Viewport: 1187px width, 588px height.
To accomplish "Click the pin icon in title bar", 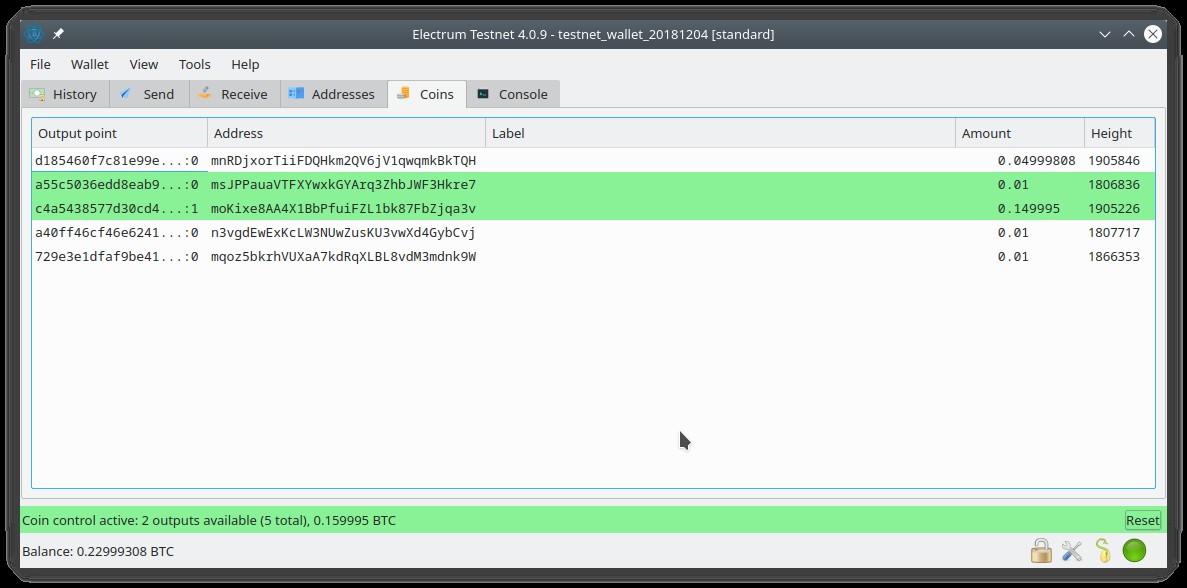I will point(58,34).
